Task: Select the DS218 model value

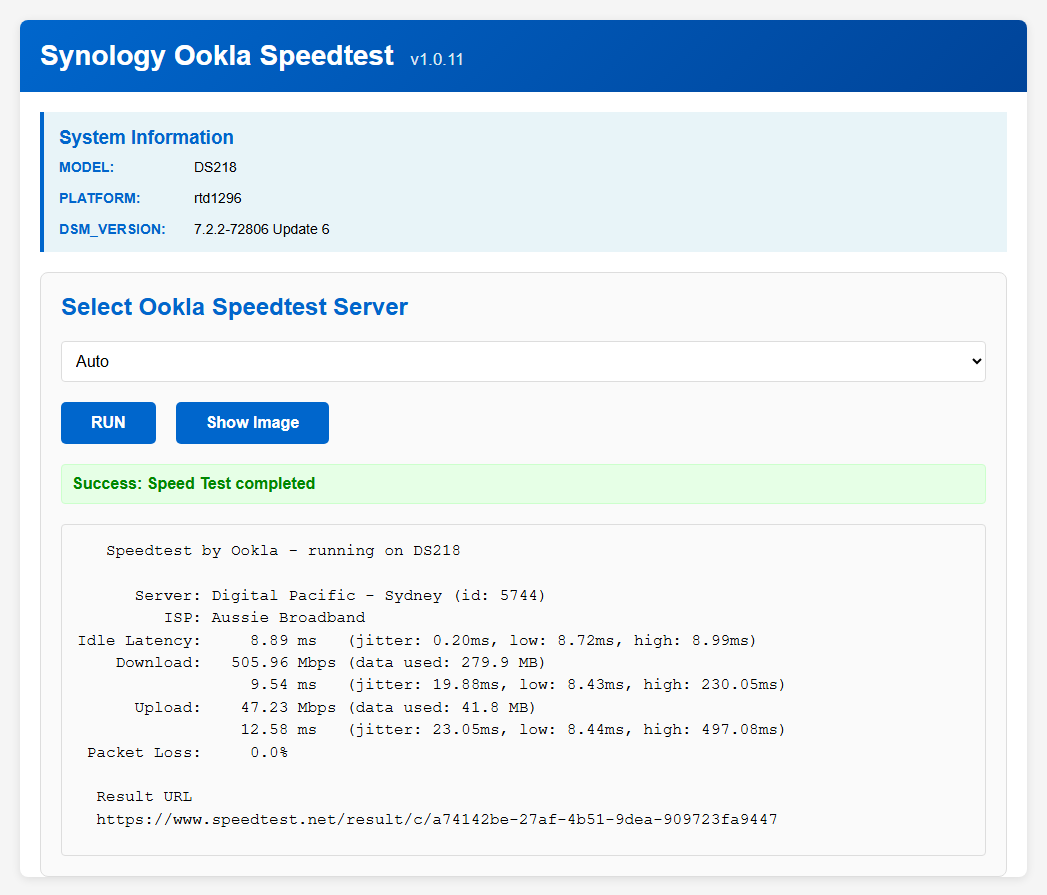Action: [215, 168]
